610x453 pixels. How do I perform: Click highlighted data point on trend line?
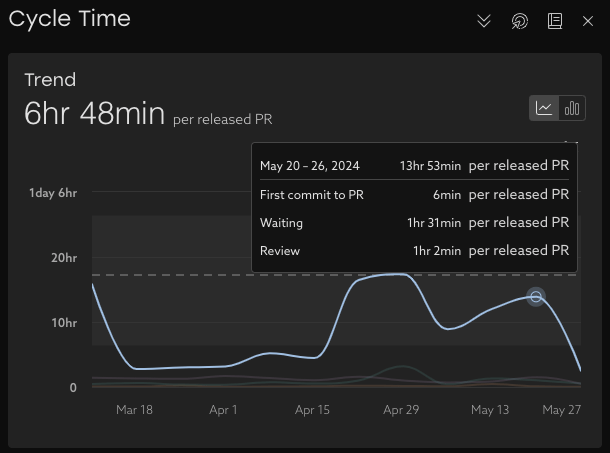[536, 296]
